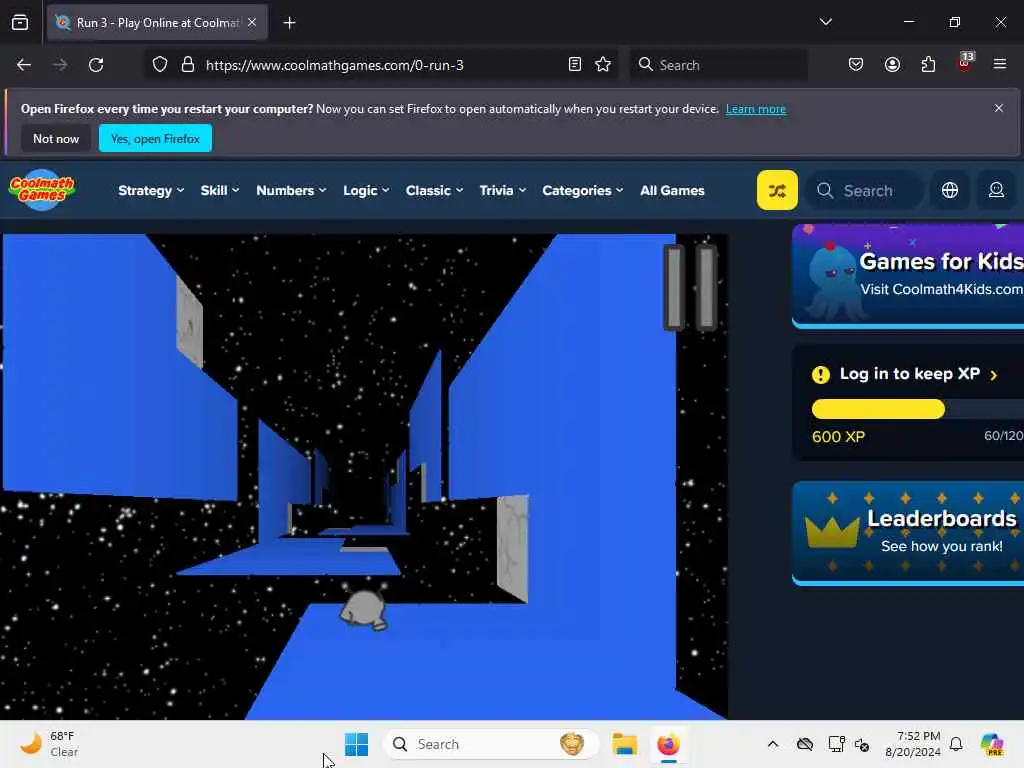List all tabs dropdown arrow
This screenshot has height=768, width=1024.
click(825, 22)
